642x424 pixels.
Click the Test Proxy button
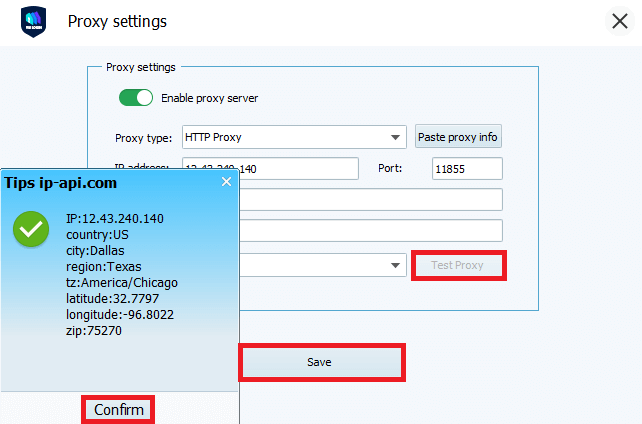tap(457, 266)
